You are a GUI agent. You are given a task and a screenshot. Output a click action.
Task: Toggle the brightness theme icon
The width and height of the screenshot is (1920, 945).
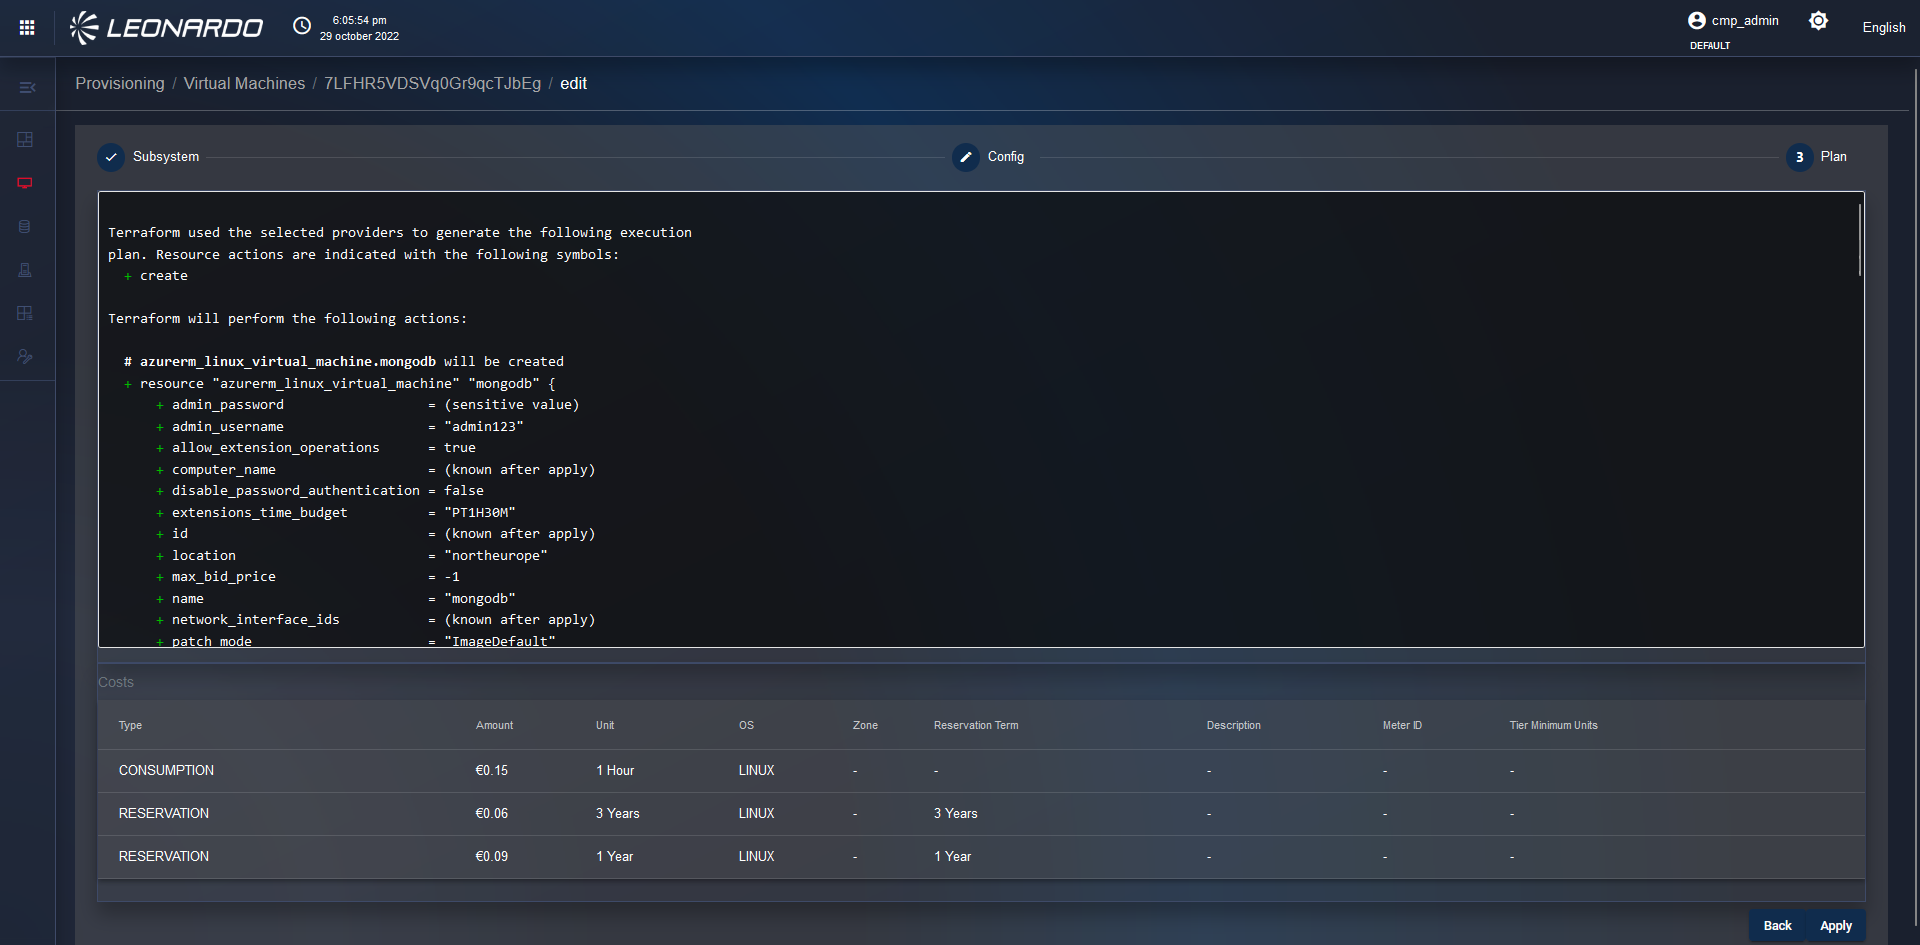(1818, 21)
